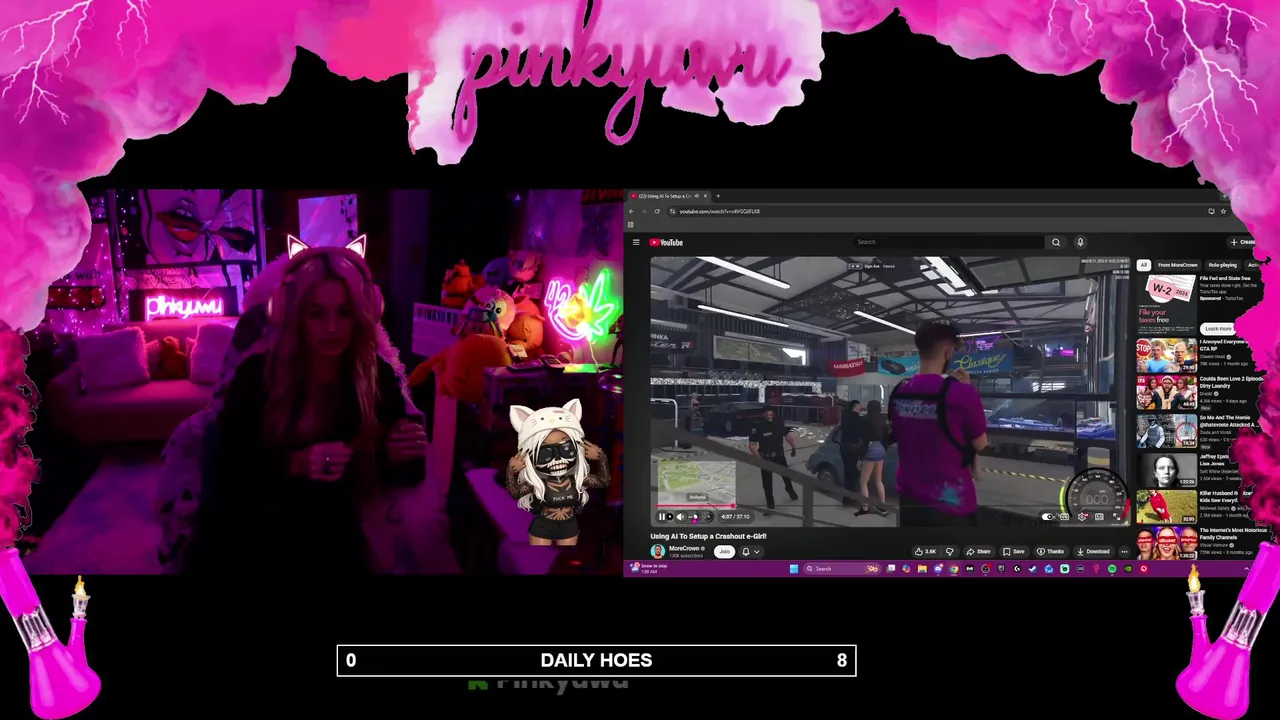The width and height of the screenshot is (1280, 720).
Task: Go back with the browser back arrow
Action: (x=631, y=211)
